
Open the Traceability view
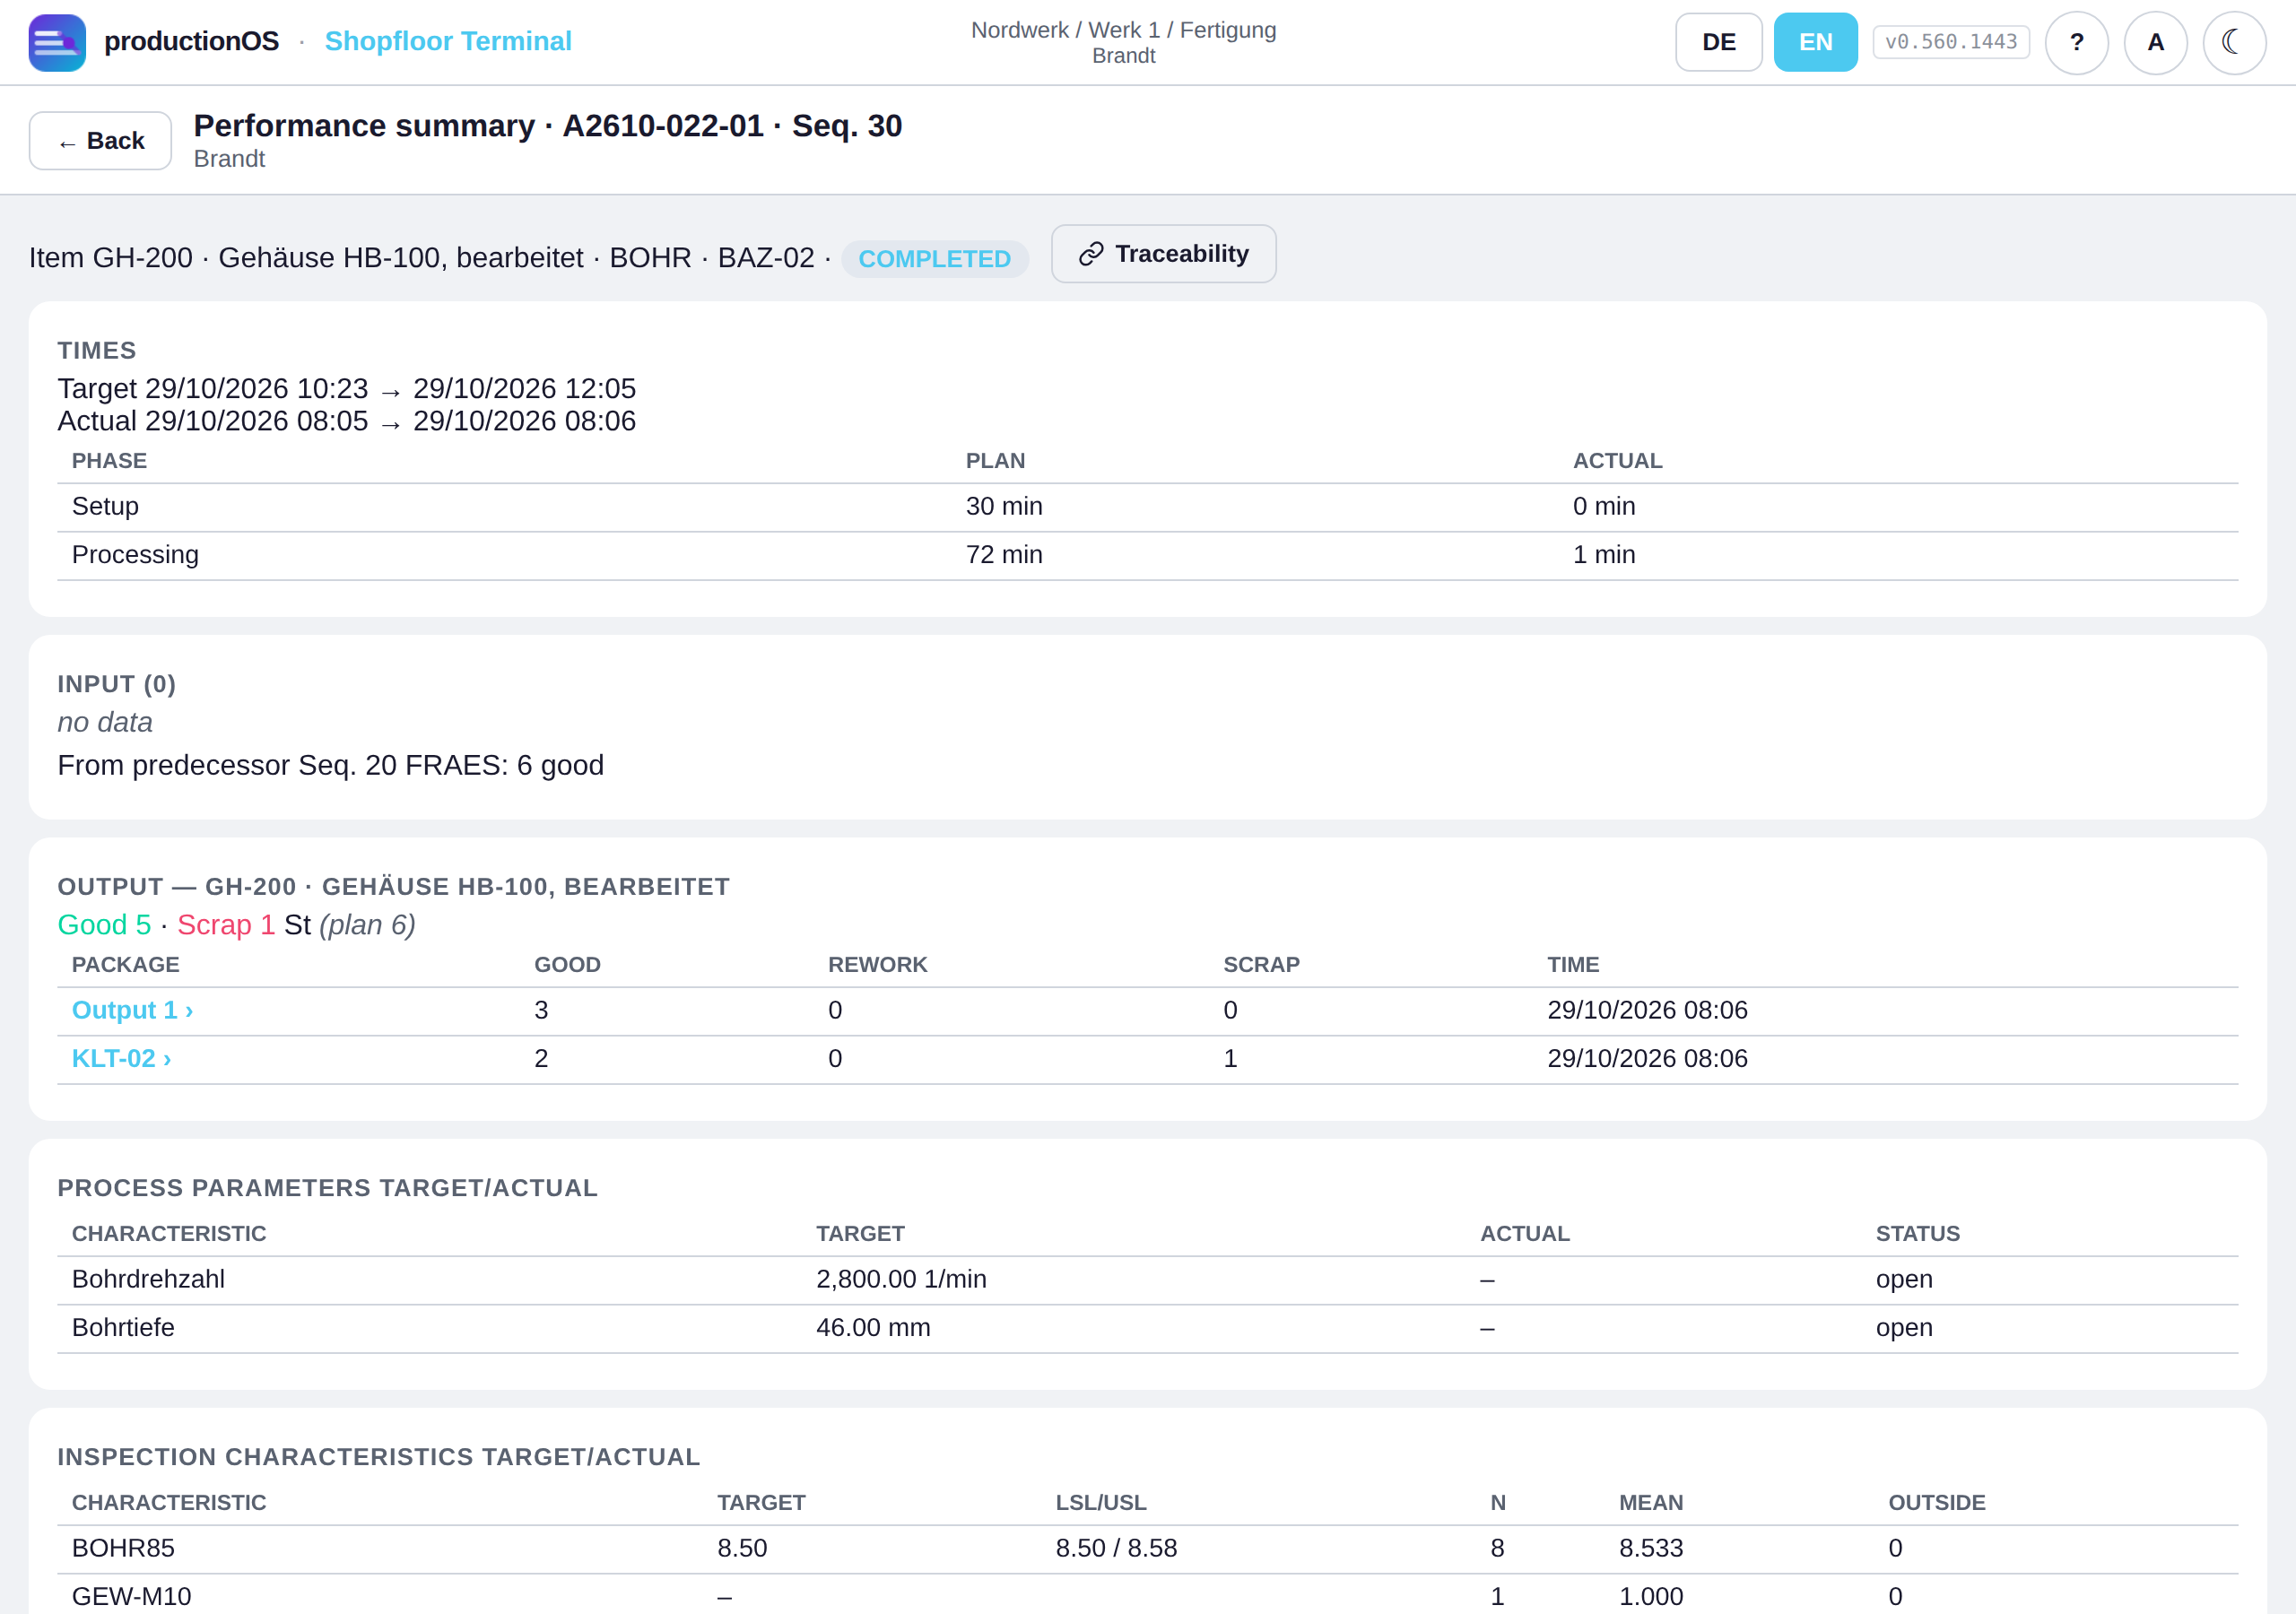point(1163,254)
